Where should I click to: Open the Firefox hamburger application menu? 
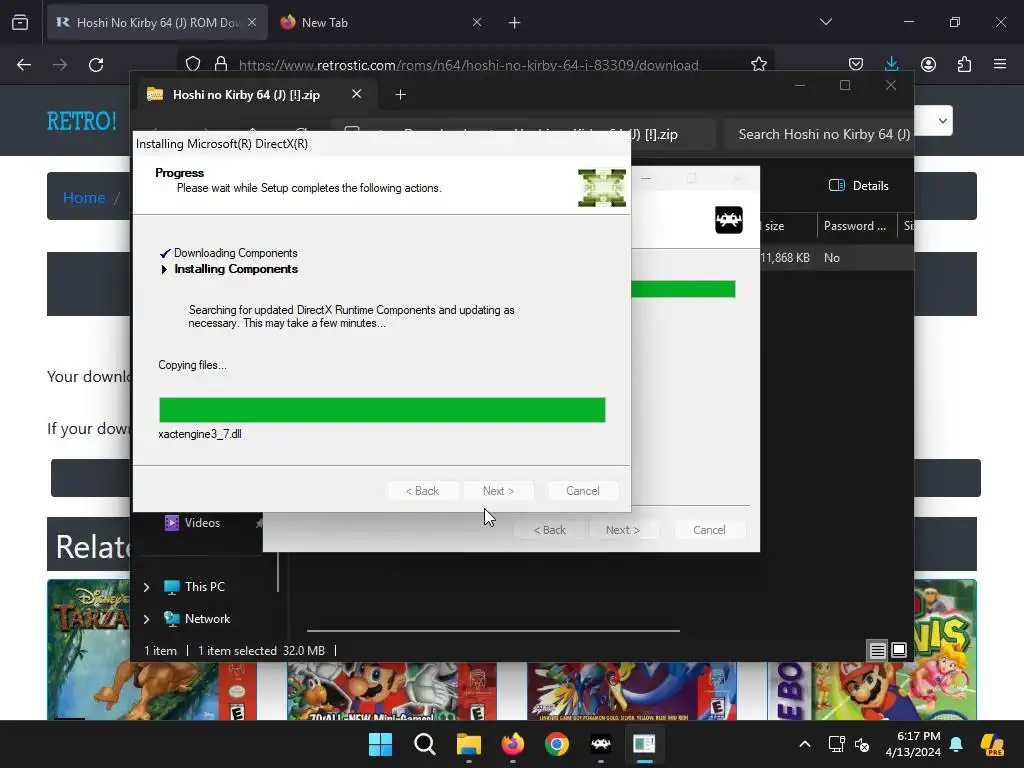(x=1000, y=64)
